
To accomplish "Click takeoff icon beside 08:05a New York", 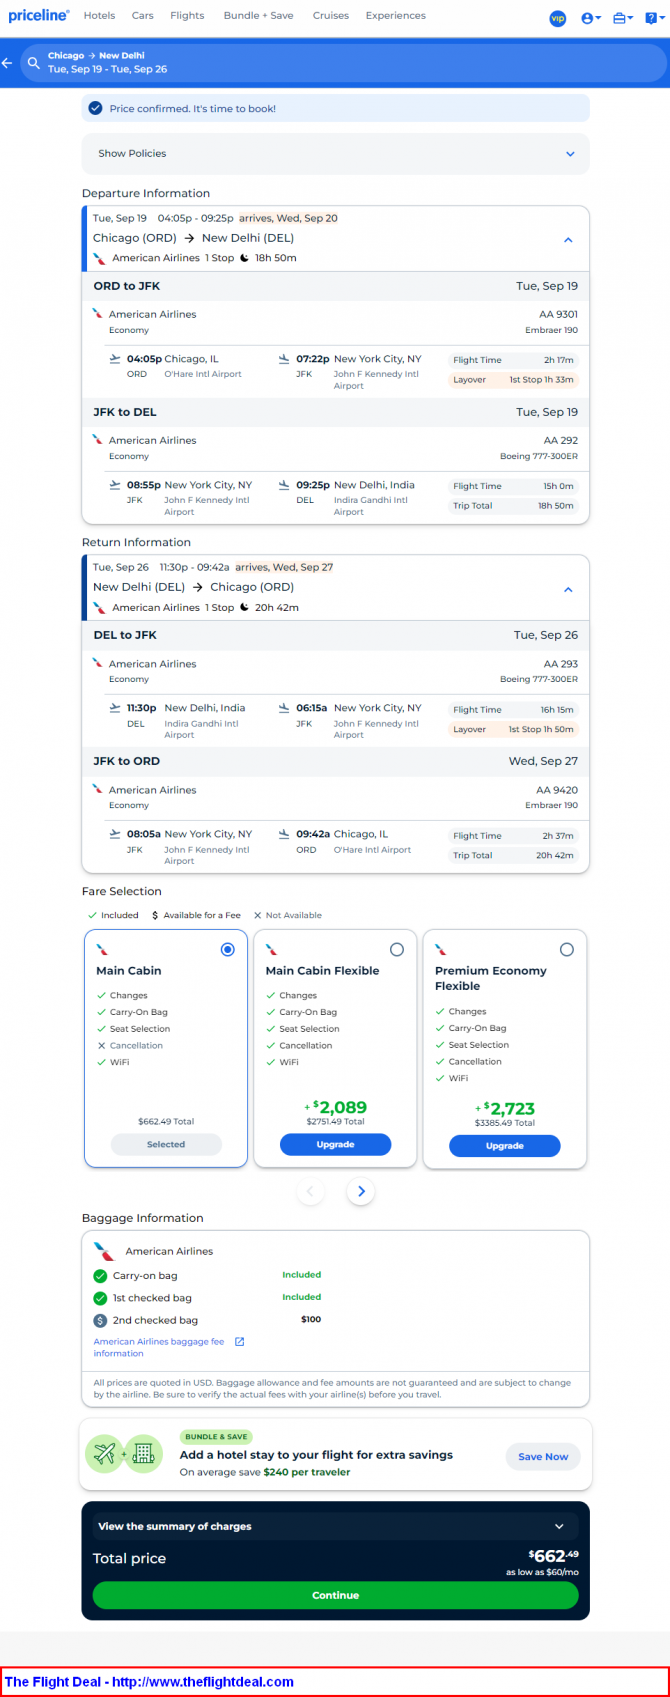I will 115,834.
